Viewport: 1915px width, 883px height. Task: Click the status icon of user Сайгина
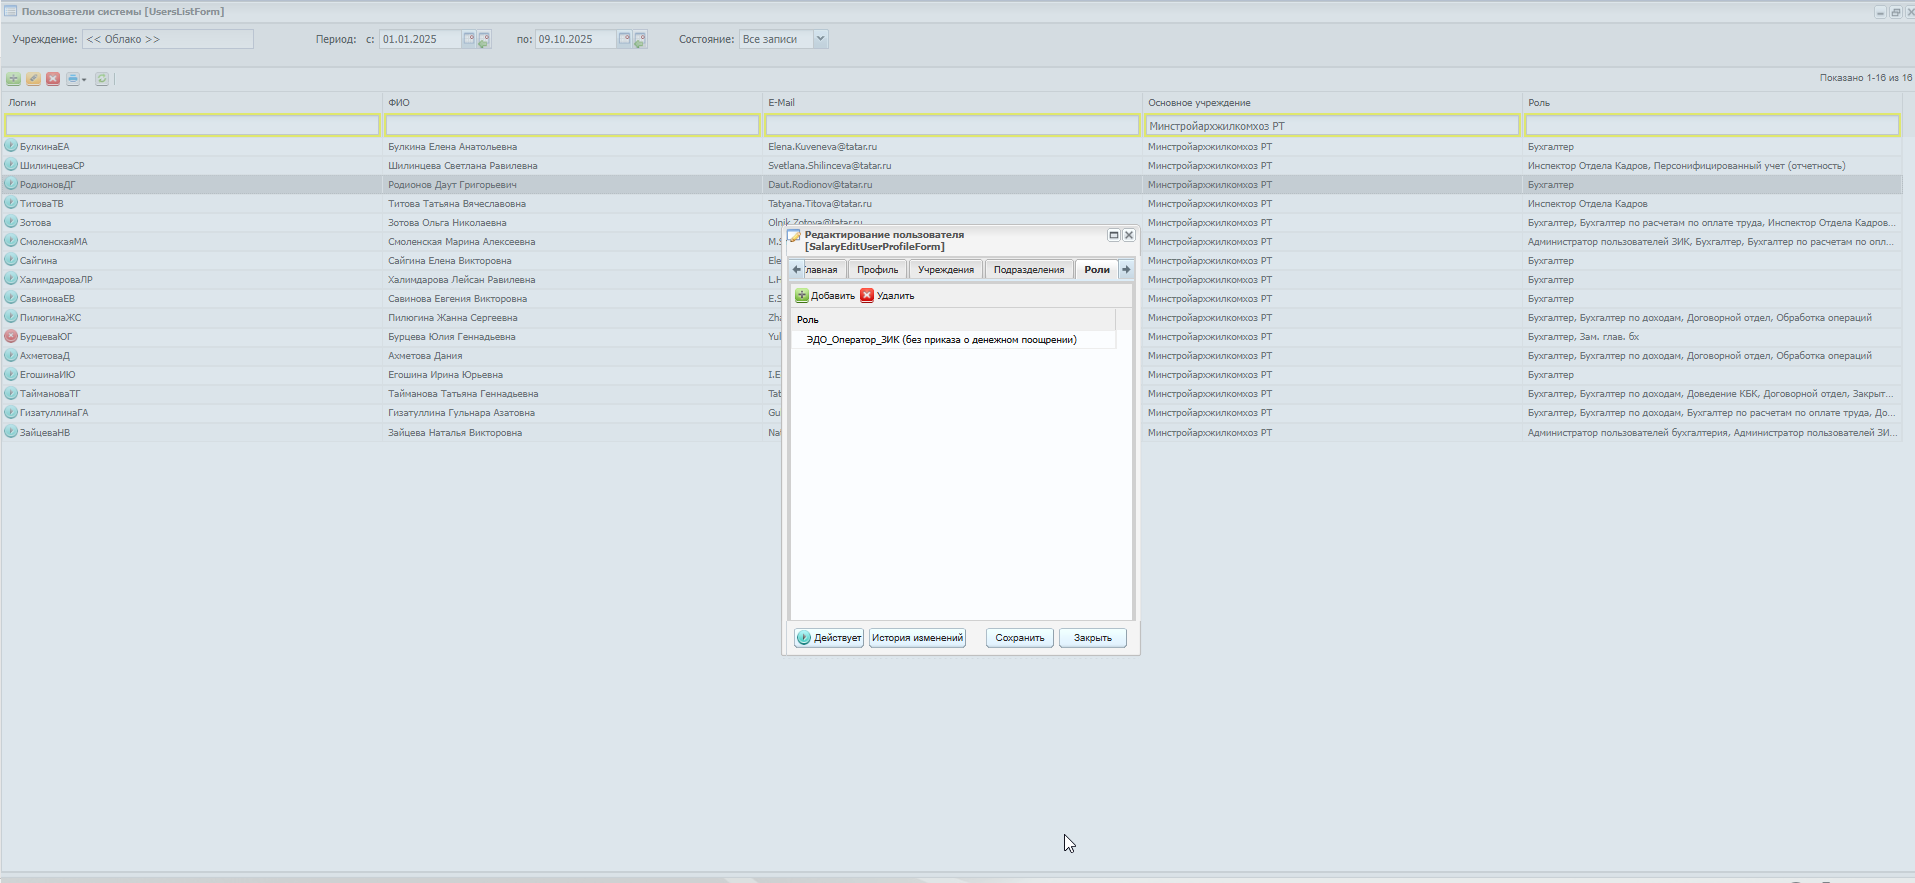point(11,260)
